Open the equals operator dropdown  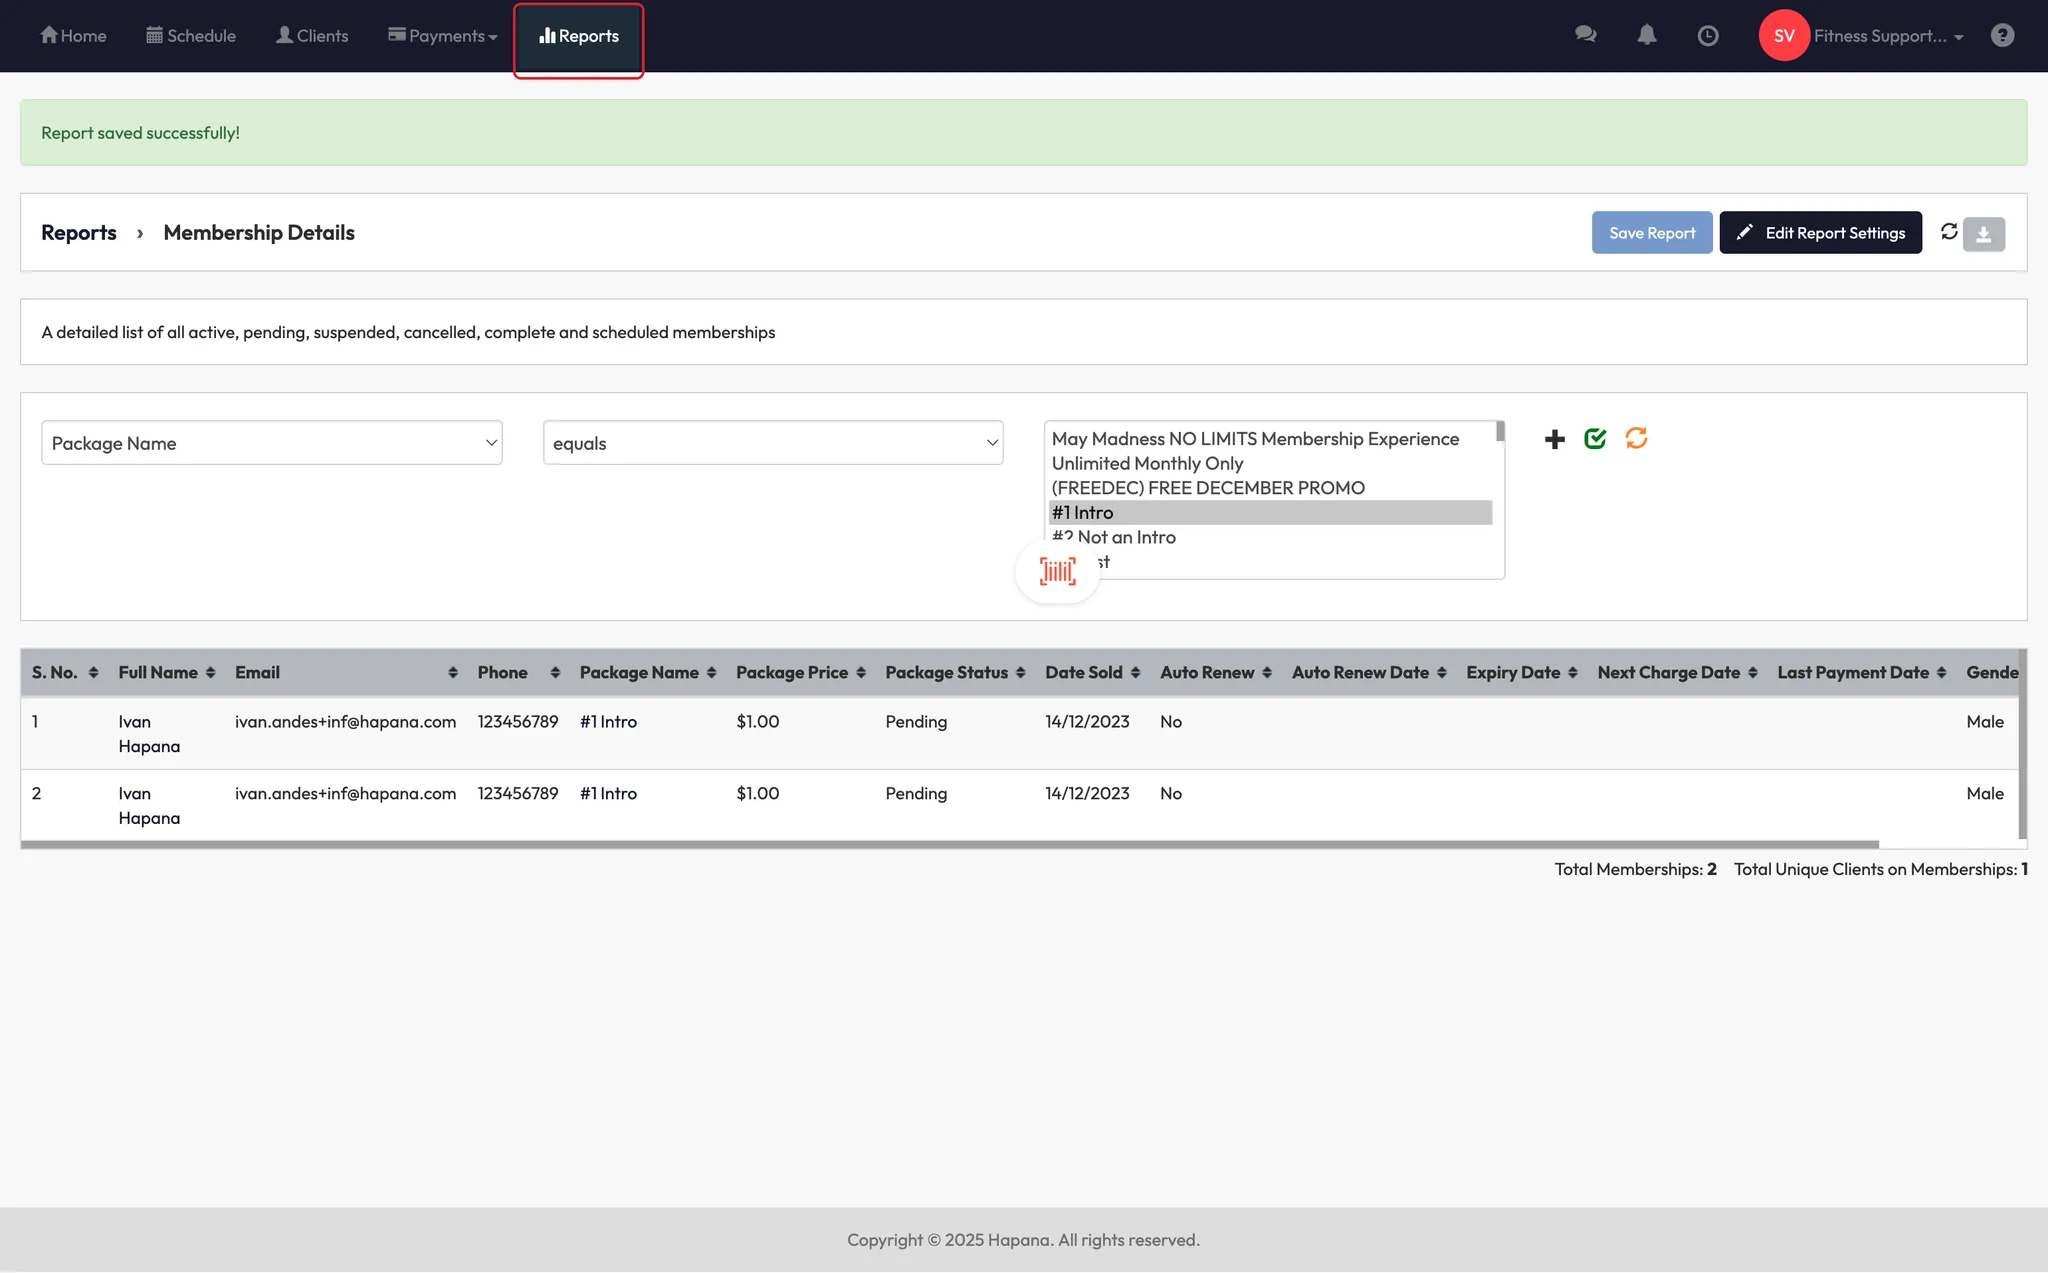[x=772, y=443]
